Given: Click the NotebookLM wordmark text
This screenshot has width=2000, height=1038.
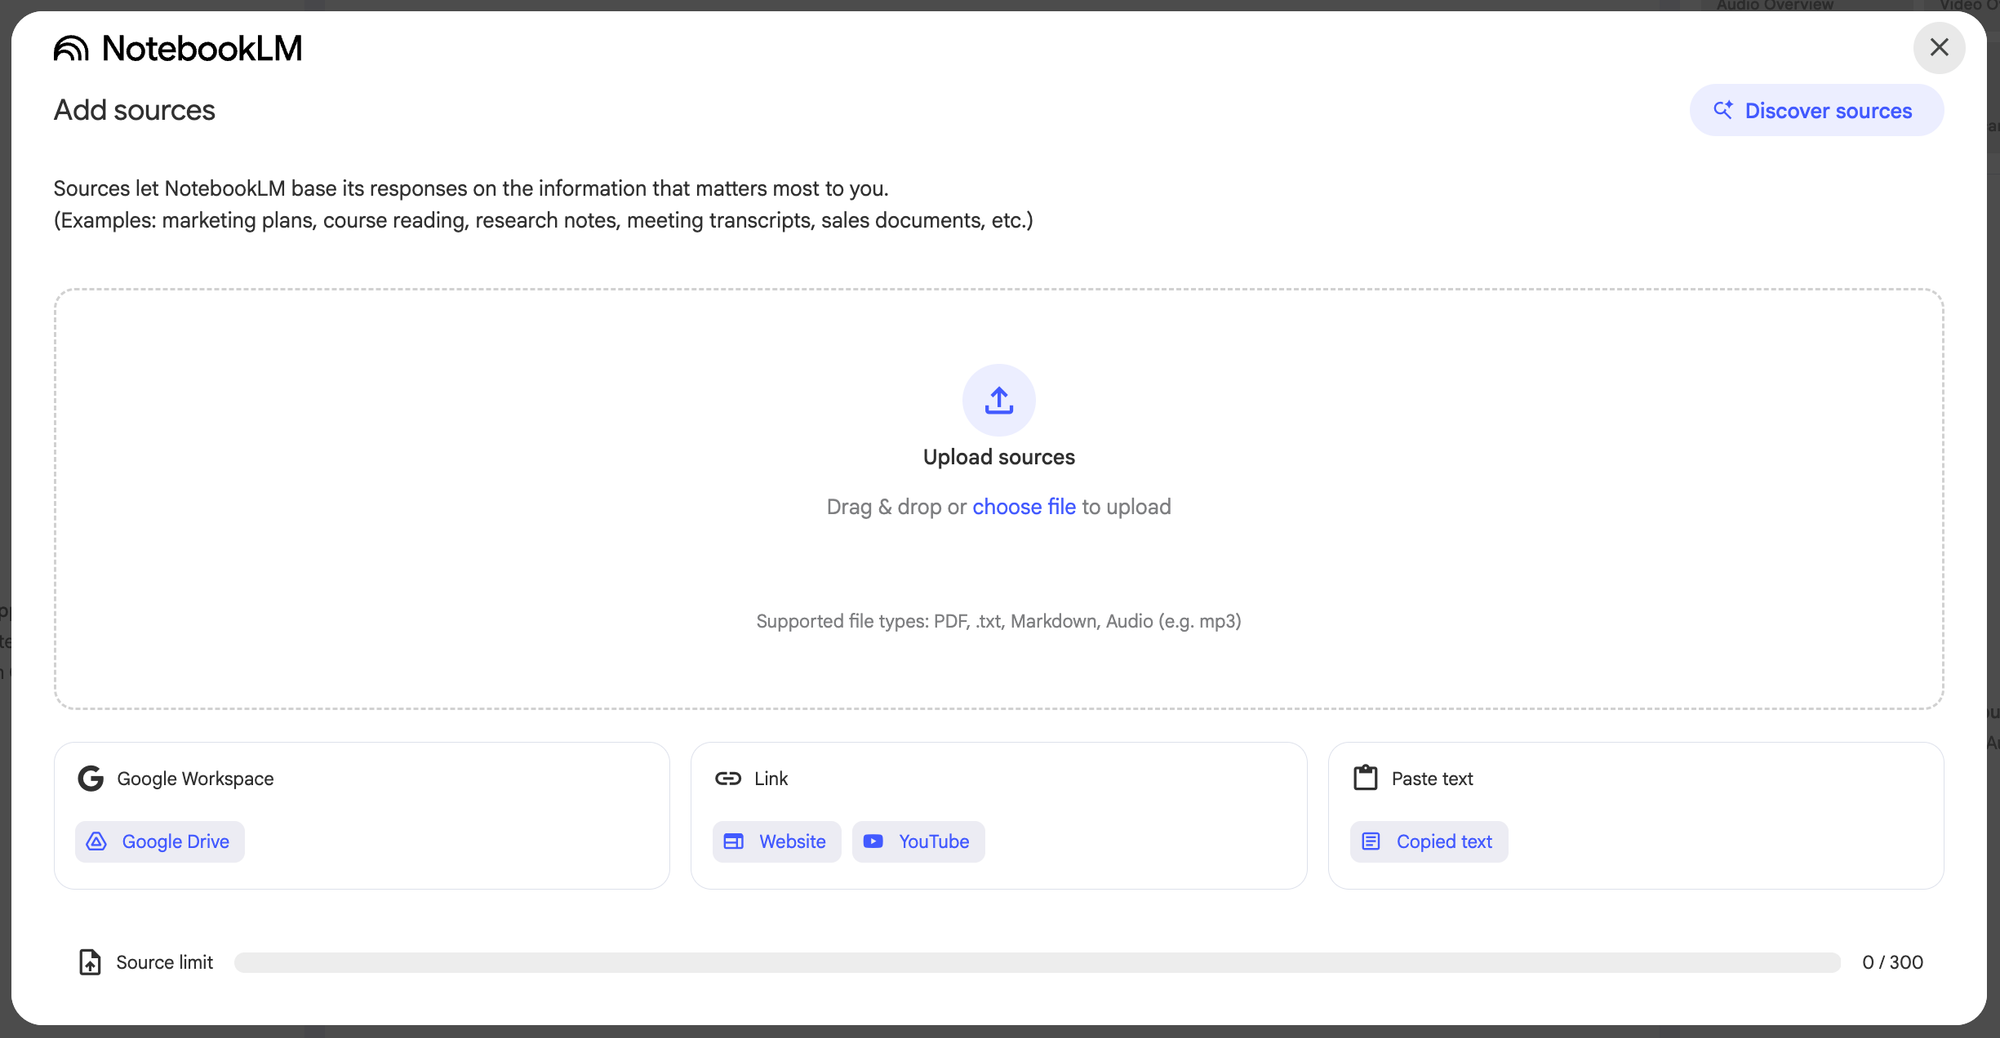Looking at the screenshot, I should 202,48.
